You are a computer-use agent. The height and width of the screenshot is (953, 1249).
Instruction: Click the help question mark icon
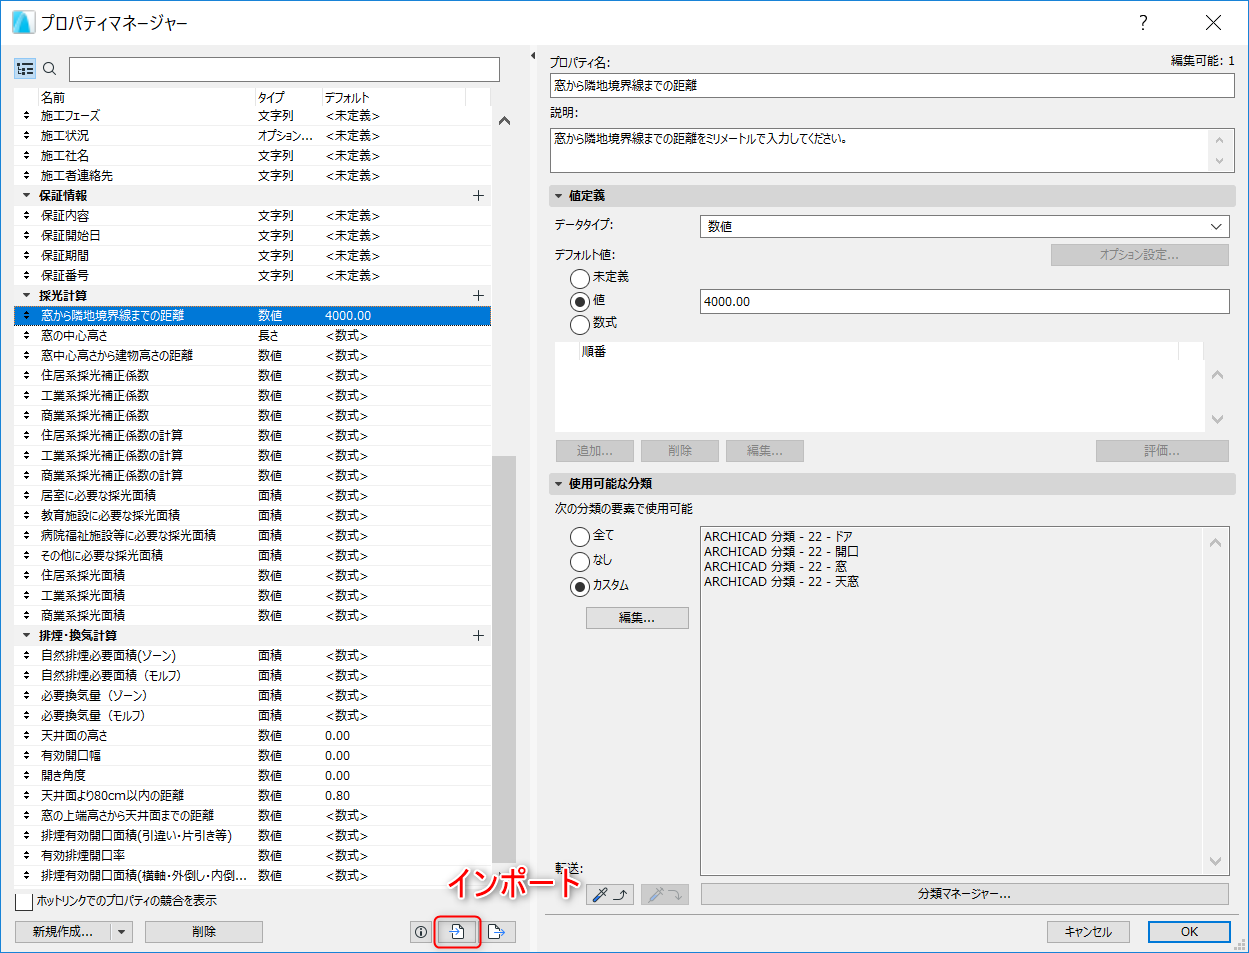point(1143,22)
